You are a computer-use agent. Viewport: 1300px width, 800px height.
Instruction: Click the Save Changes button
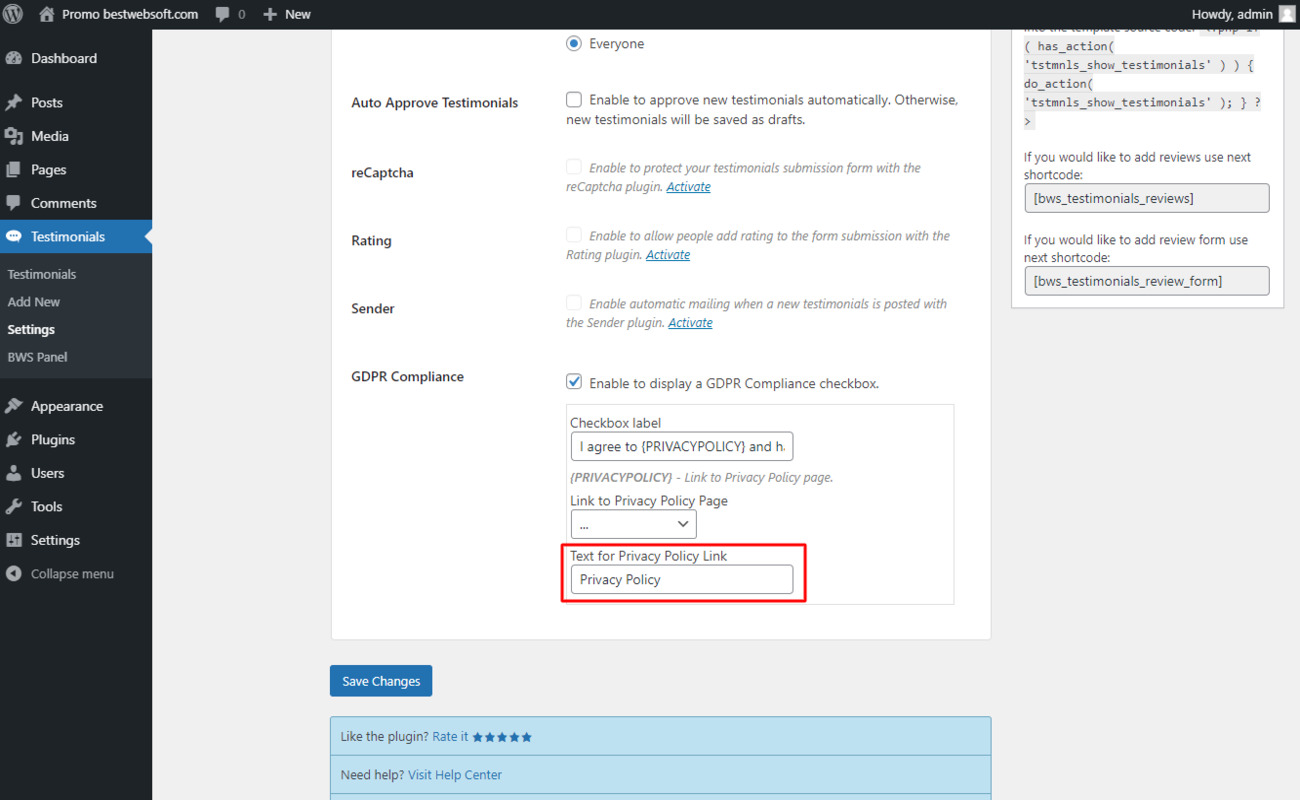pos(381,681)
